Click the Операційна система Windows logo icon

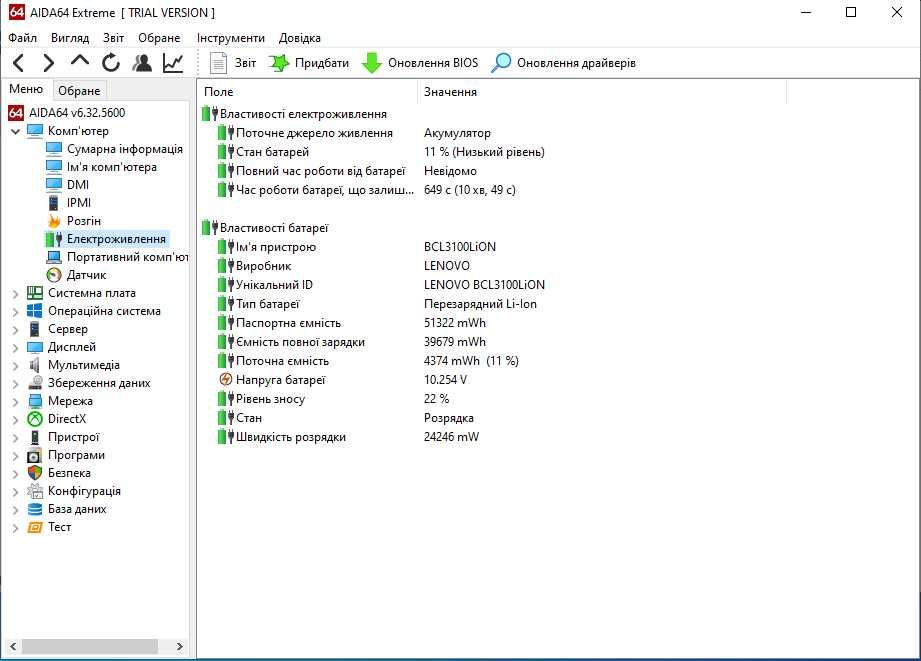35,311
